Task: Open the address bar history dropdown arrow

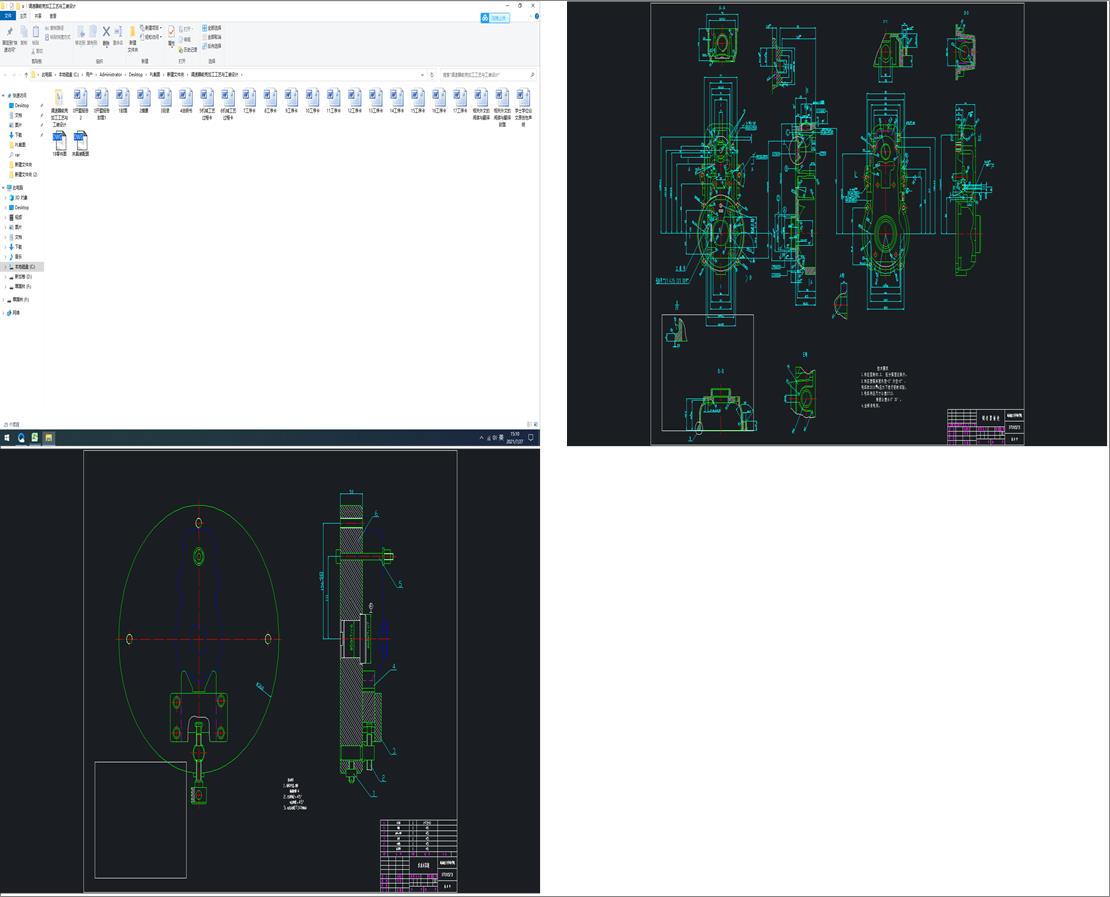Action: coord(423,74)
